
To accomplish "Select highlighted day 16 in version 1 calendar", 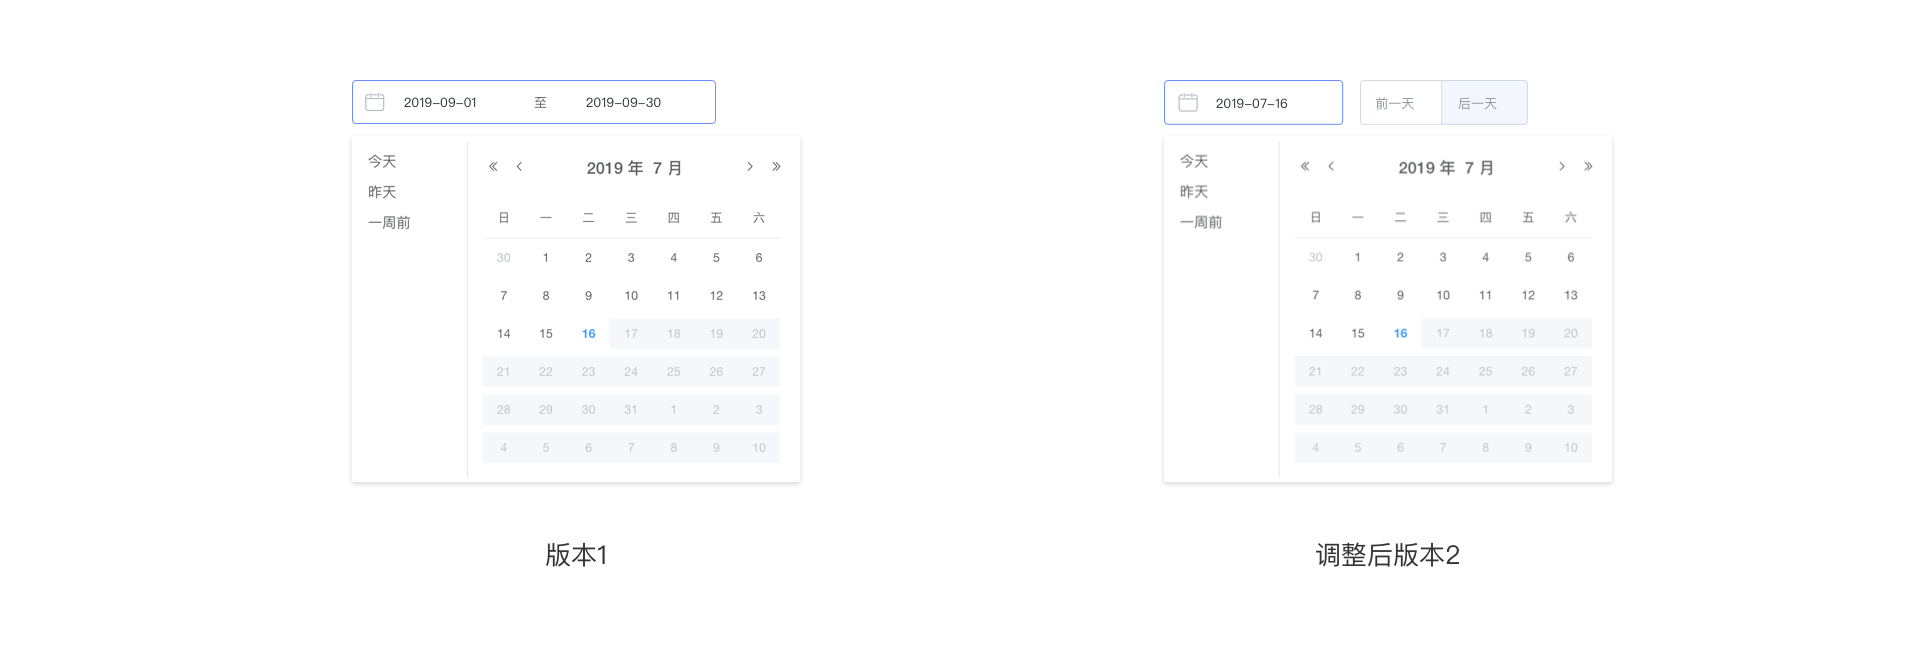I will click(x=588, y=334).
